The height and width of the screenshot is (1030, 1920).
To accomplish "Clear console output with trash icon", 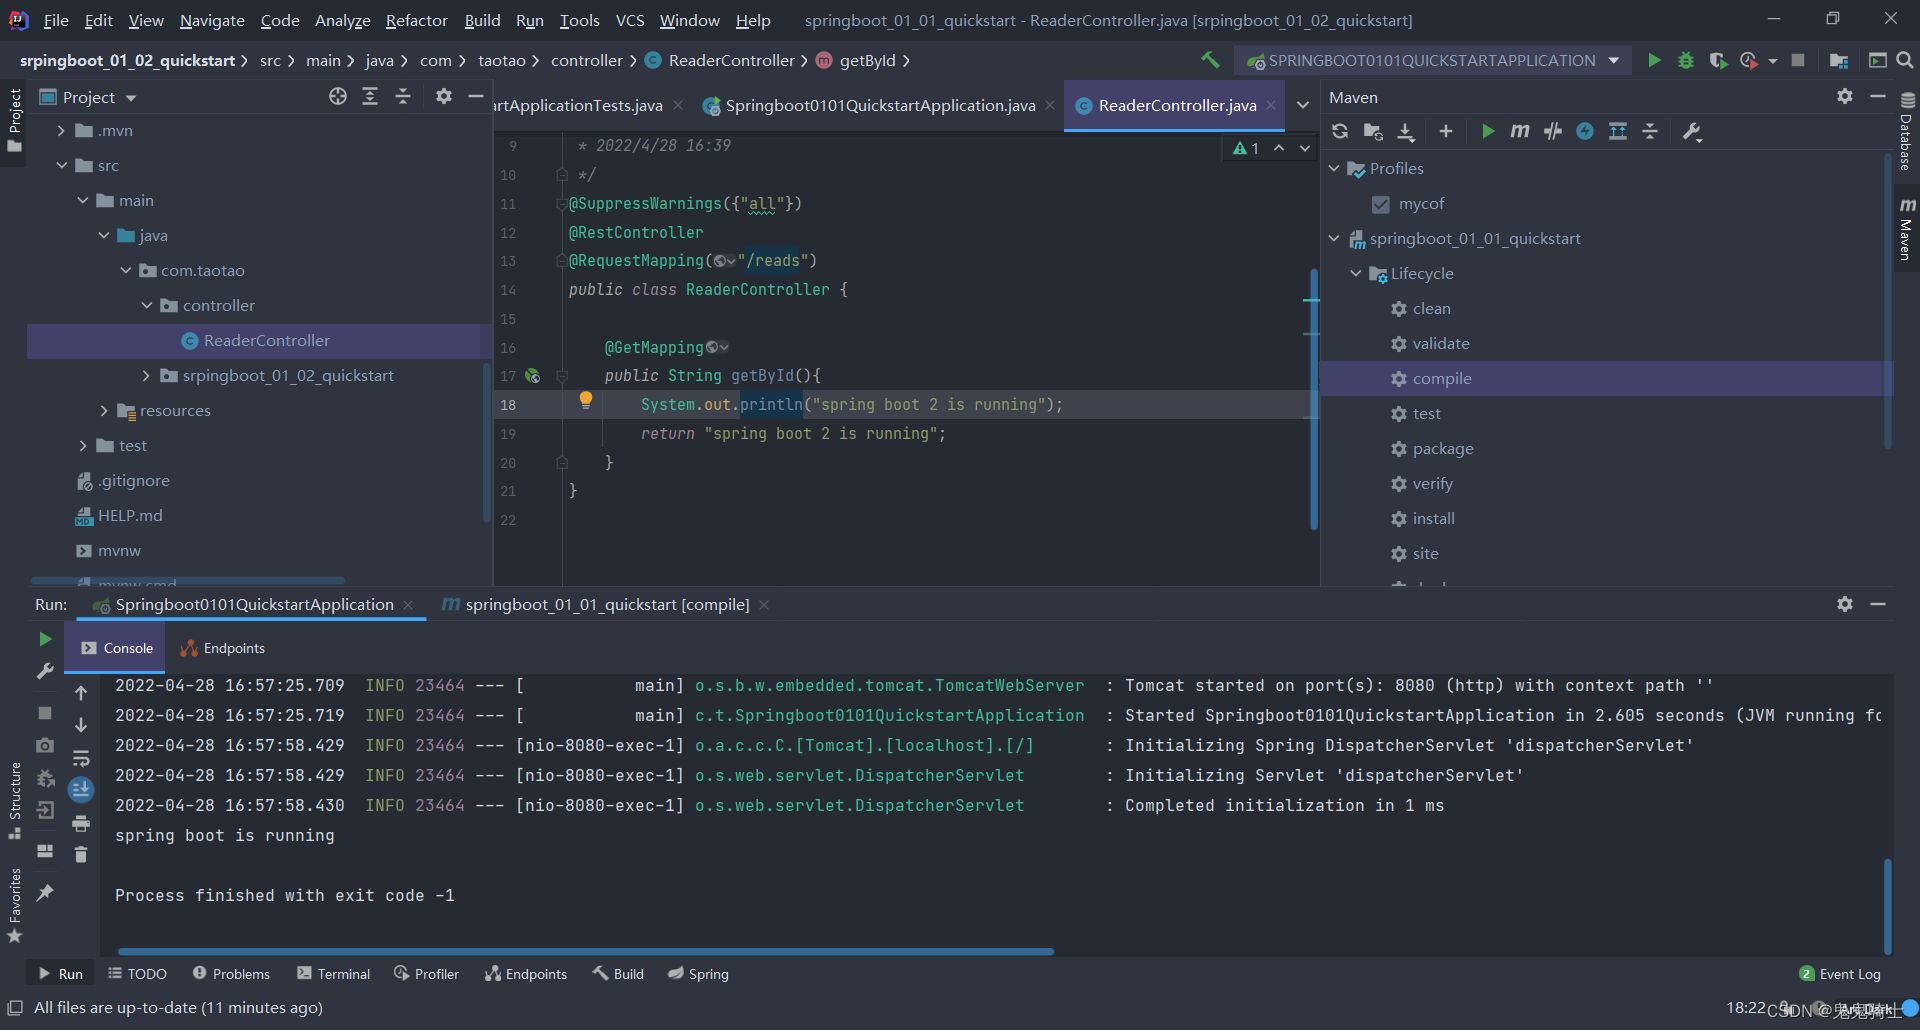I will (x=81, y=854).
